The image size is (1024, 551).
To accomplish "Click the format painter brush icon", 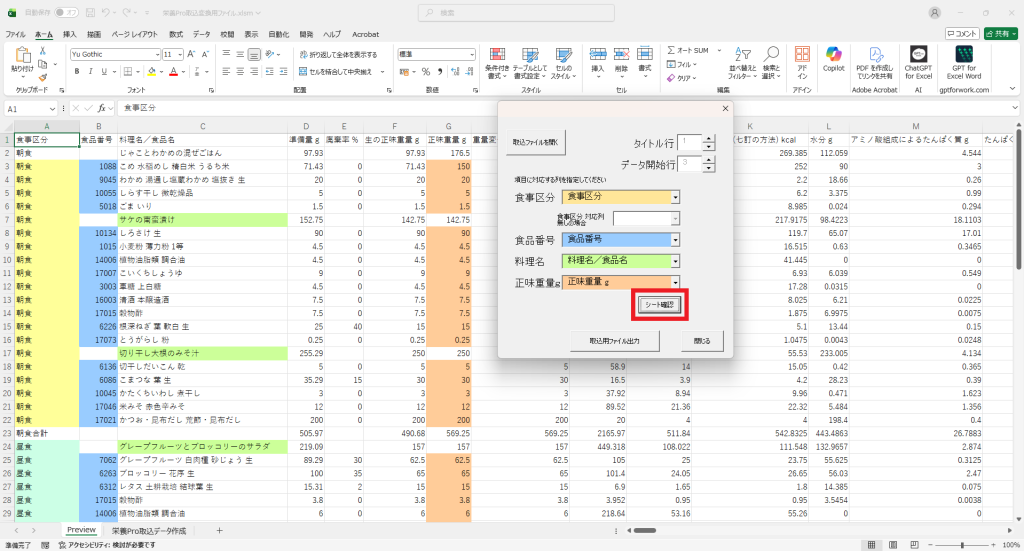I will pos(44,72).
